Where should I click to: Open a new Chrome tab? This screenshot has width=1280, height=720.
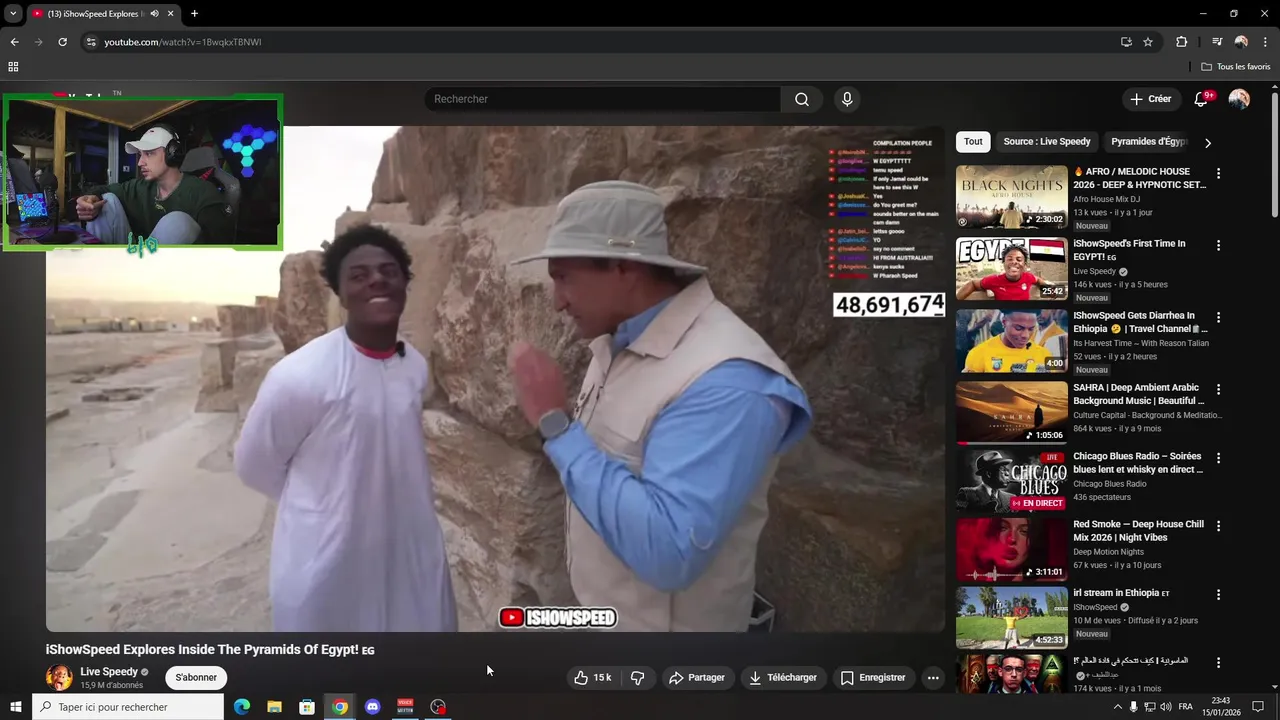coord(194,13)
